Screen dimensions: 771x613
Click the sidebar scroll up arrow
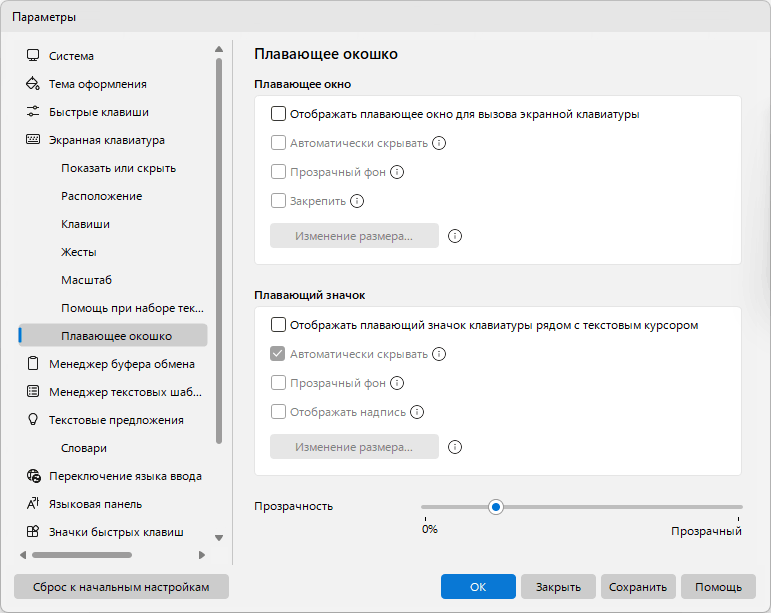coord(219,49)
